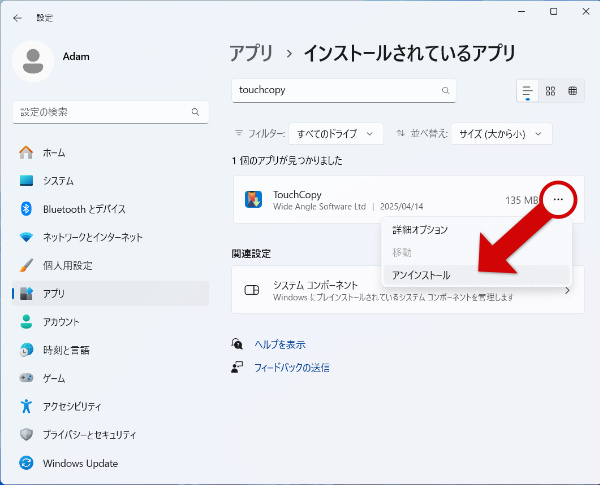Choose アンインストール from the menu
600x485 pixels.
(x=476, y=275)
